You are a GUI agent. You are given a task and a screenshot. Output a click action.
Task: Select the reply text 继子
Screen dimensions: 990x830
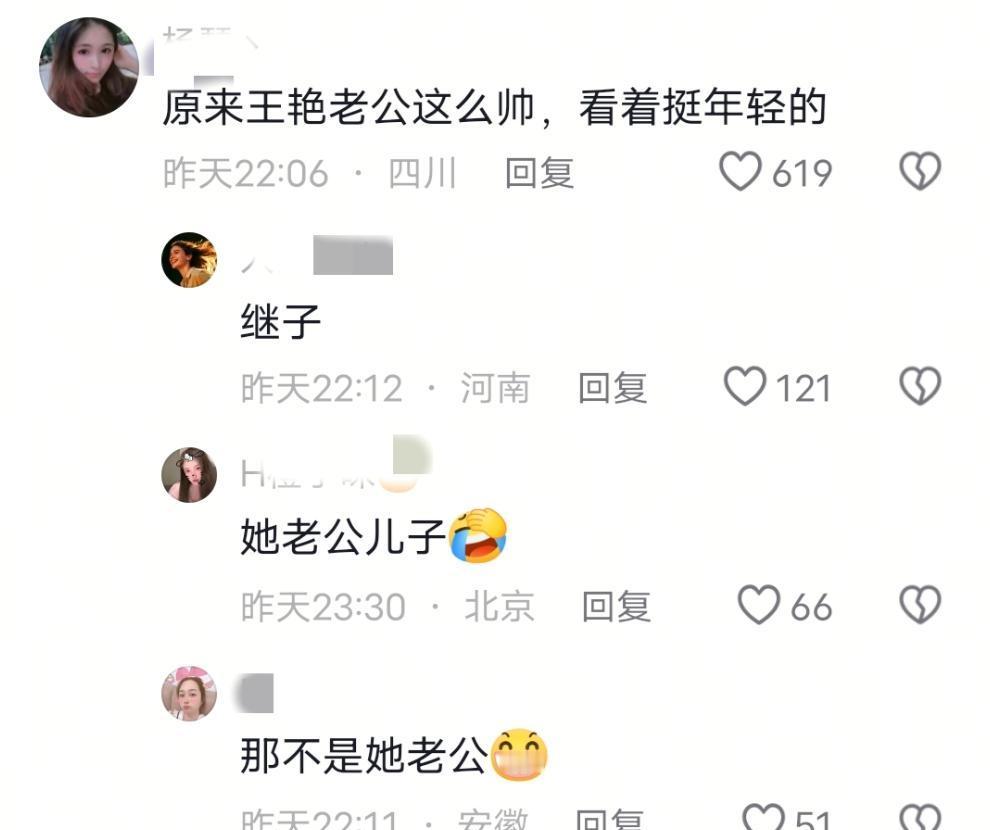coord(281,321)
